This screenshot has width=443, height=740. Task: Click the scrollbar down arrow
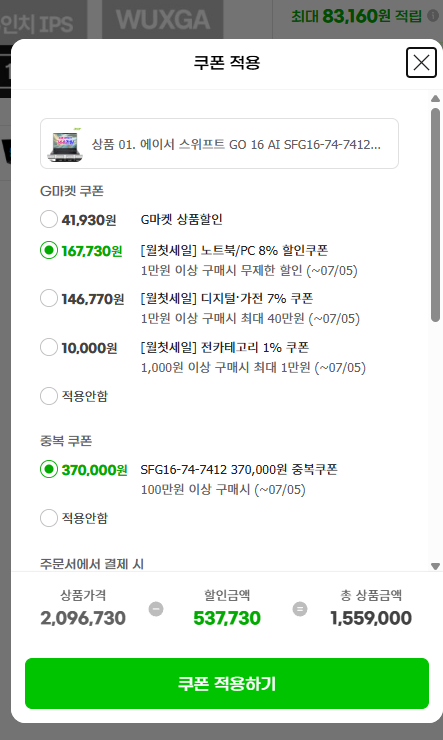click(x=435, y=566)
